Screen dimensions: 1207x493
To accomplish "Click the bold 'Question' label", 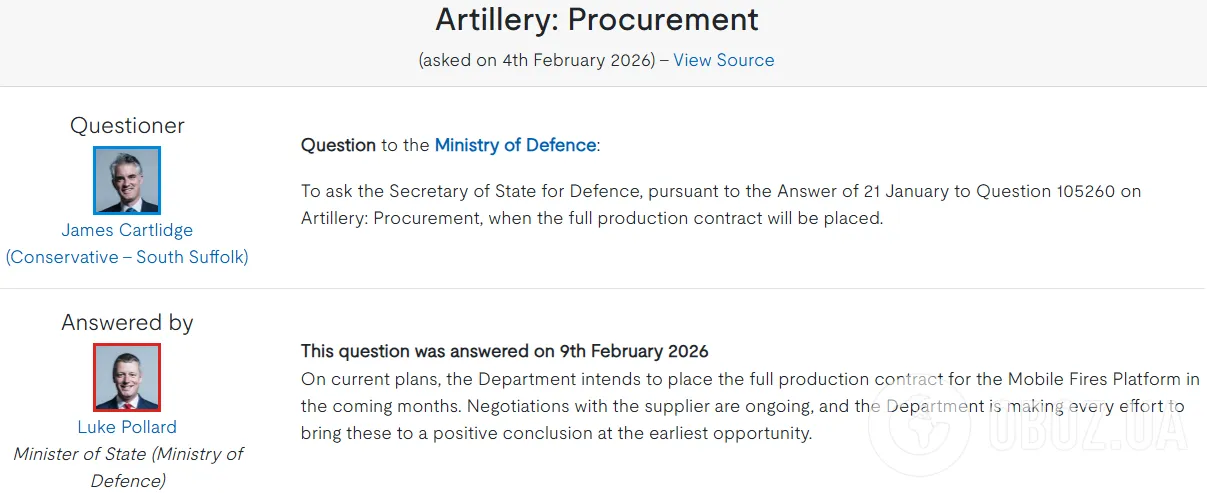I will point(338,145).
